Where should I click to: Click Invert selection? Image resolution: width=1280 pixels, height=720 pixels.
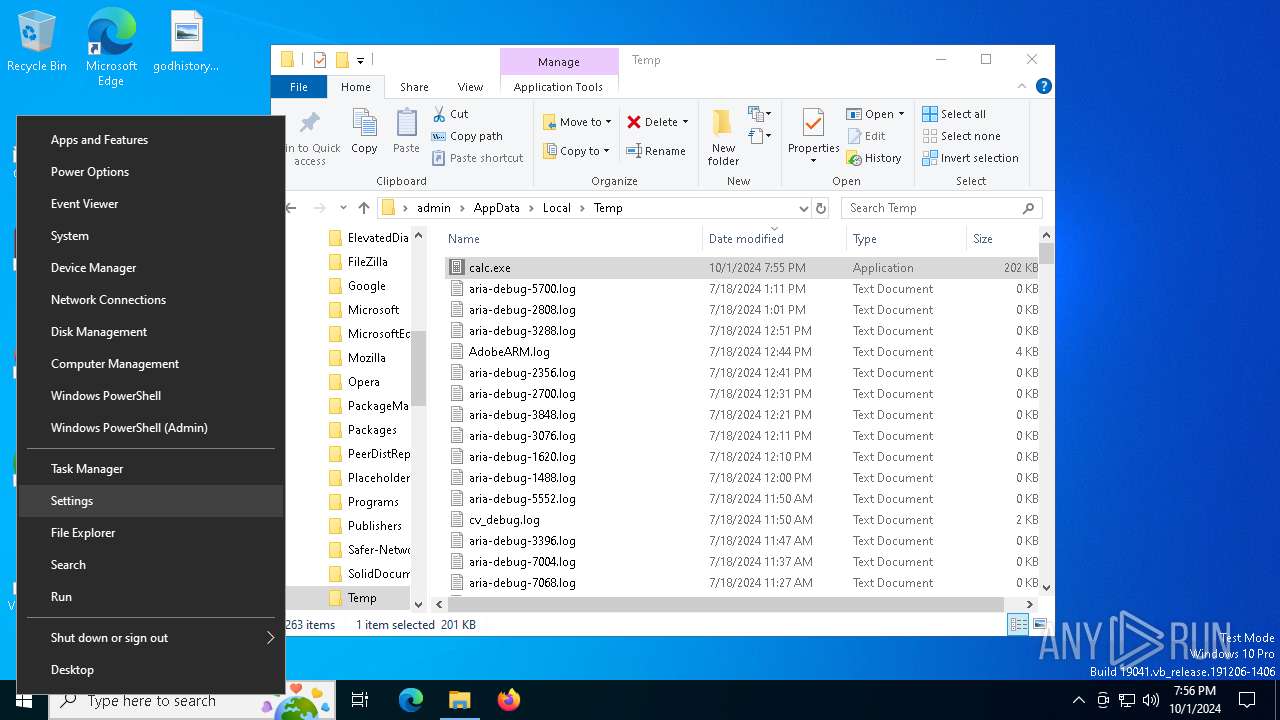click(970, 158)
